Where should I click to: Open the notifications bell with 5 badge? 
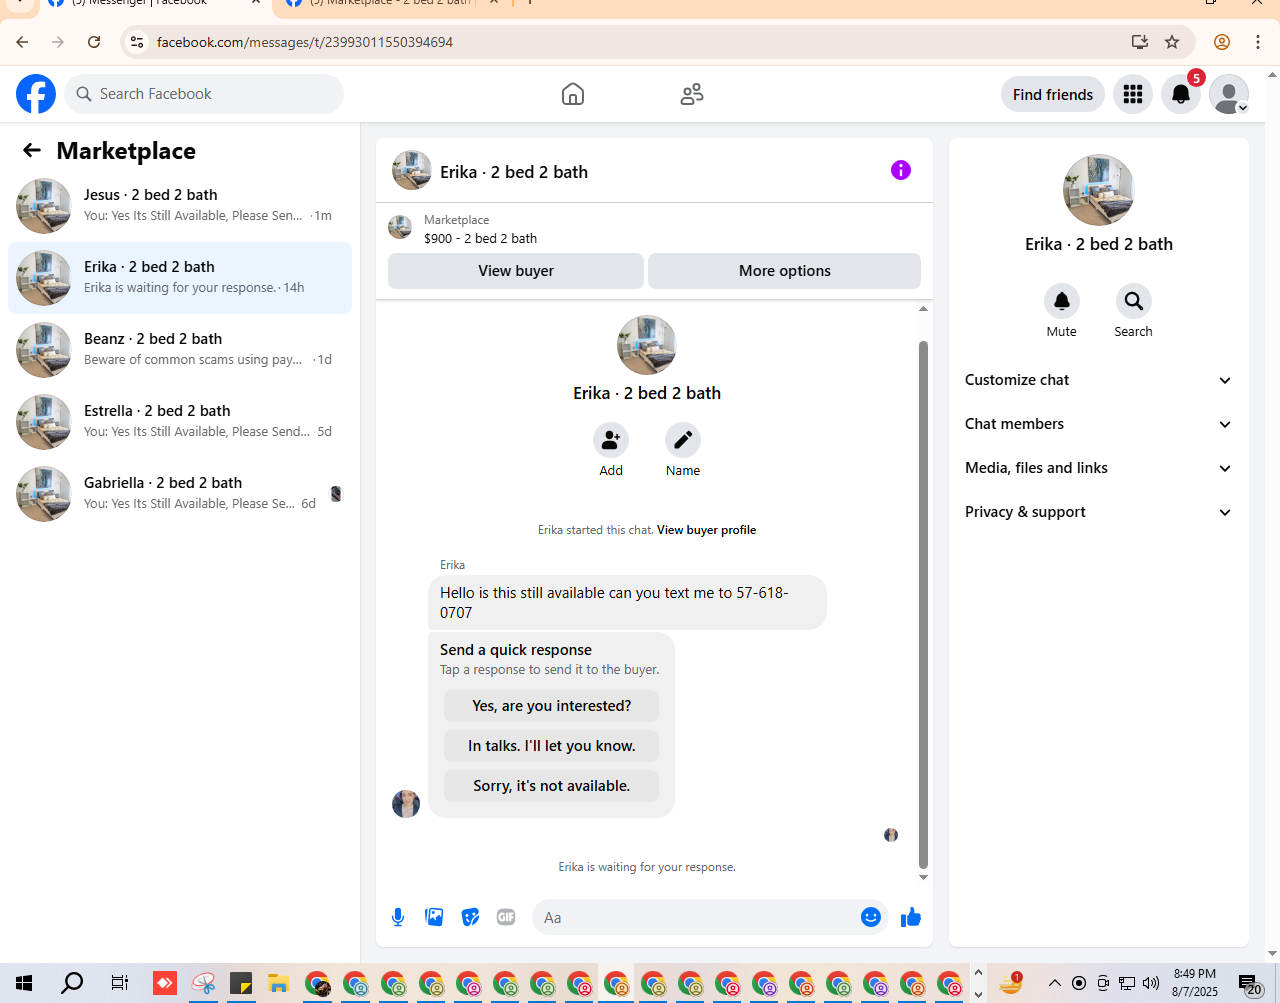pyautogui.click(x=1181, y=94)
